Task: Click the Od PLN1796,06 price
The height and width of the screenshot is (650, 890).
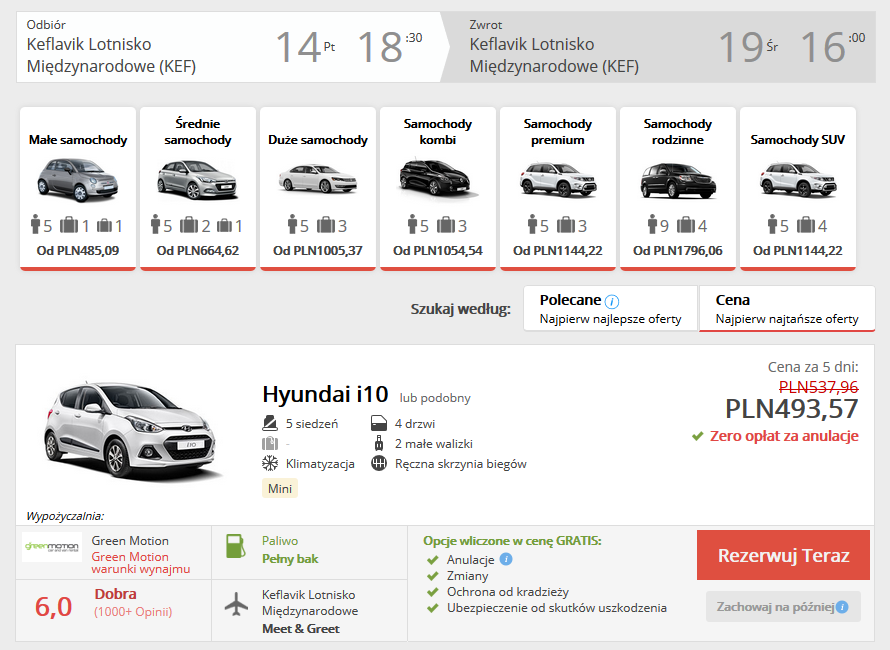Action: pos(678,250)
